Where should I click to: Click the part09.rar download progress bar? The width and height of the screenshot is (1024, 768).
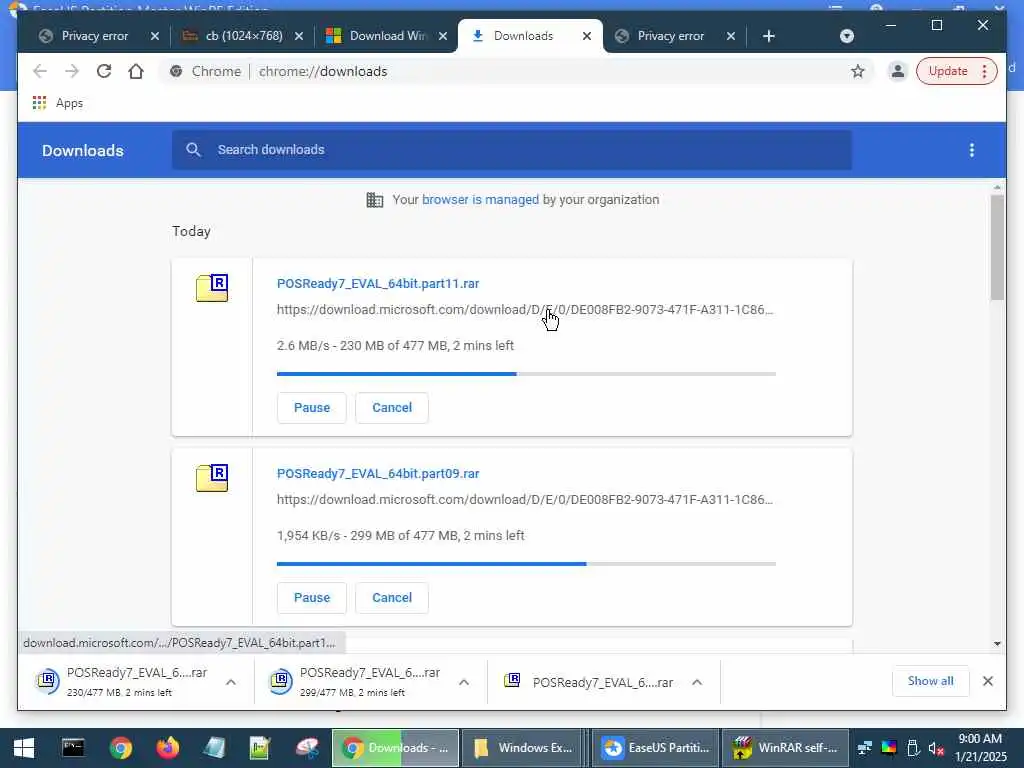click(x=526, y=564)
